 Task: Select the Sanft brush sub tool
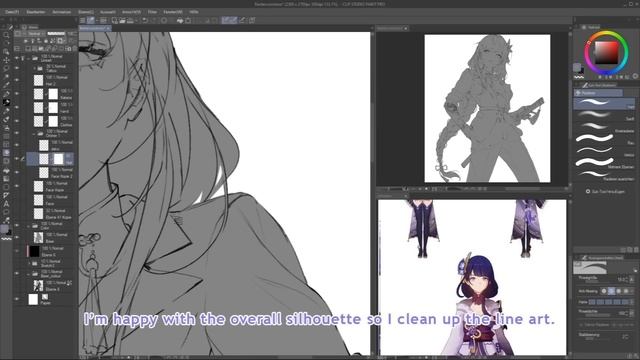[604, 115]
